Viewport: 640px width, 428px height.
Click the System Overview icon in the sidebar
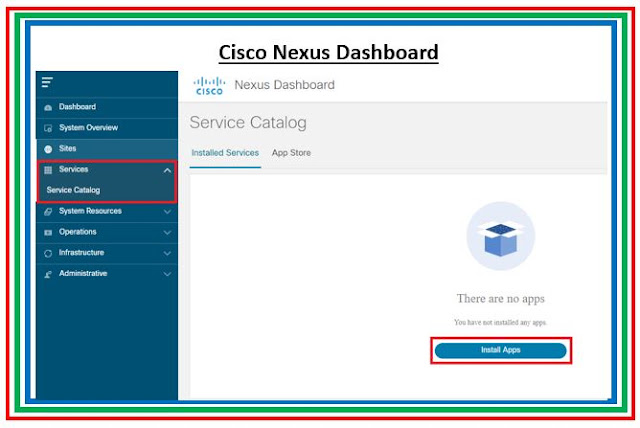pos(48,129)
